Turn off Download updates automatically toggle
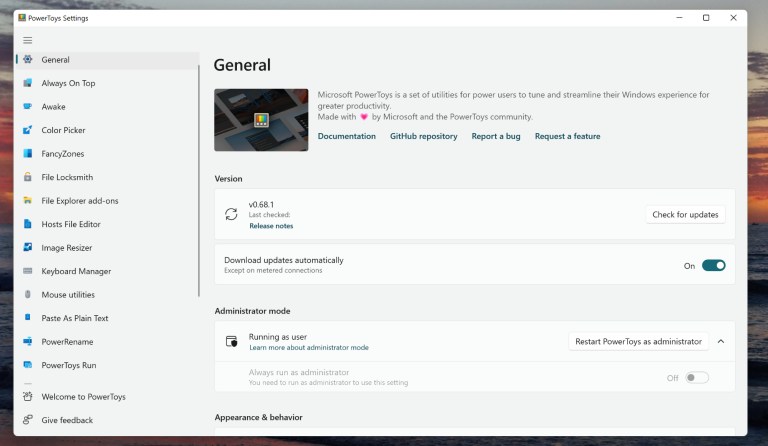 (x=713, y=265)
